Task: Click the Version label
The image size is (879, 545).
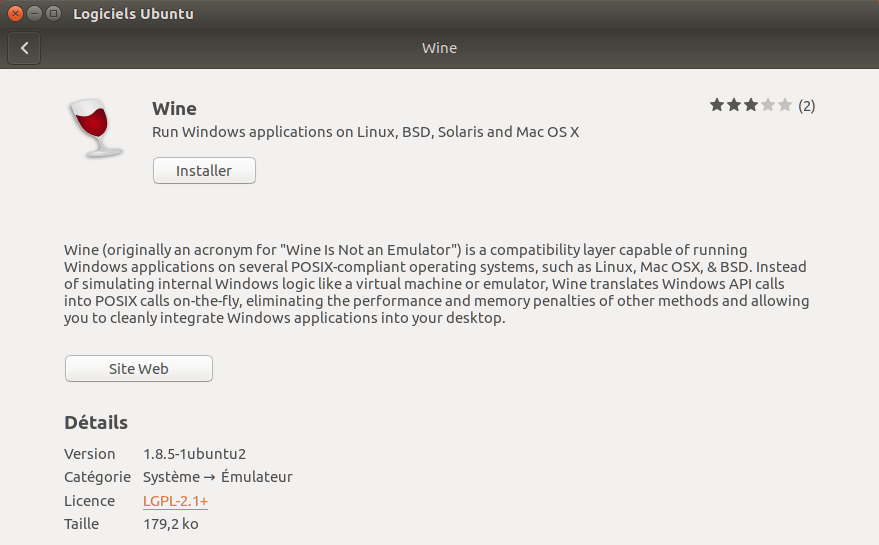Action: pyautogui.click(x=90, y=454)
